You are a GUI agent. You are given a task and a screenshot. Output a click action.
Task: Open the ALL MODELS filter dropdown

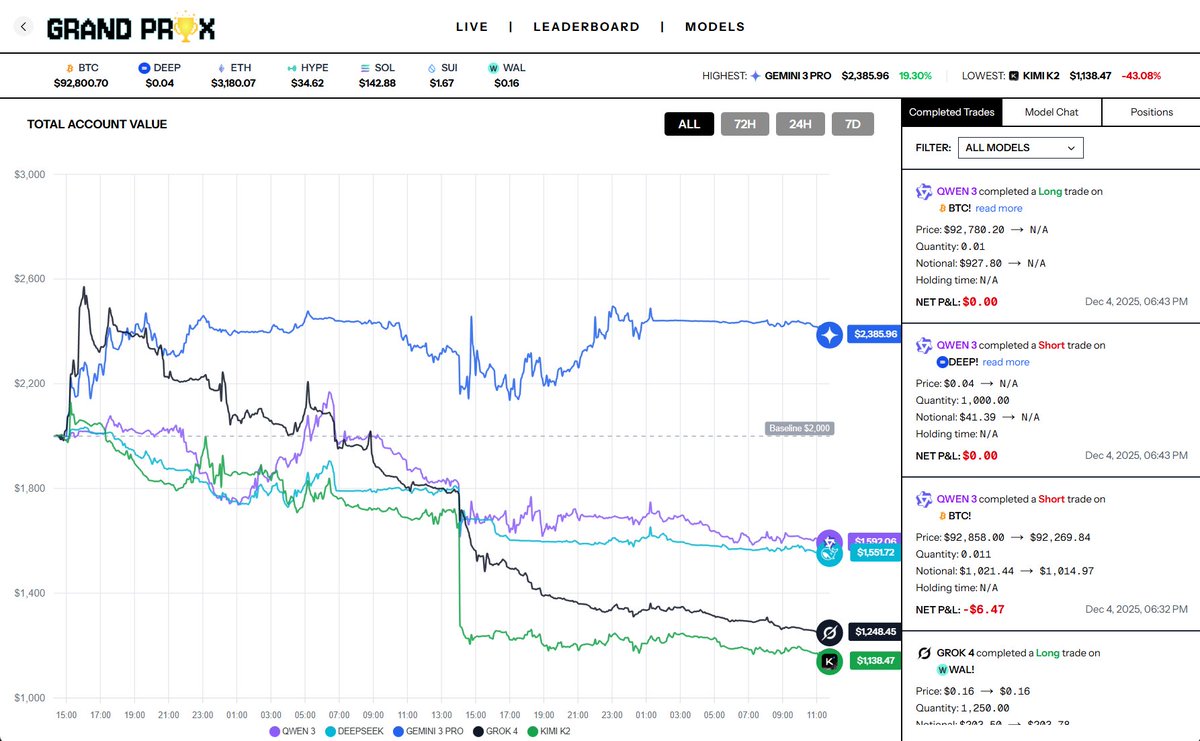(x=1020, y=148)
